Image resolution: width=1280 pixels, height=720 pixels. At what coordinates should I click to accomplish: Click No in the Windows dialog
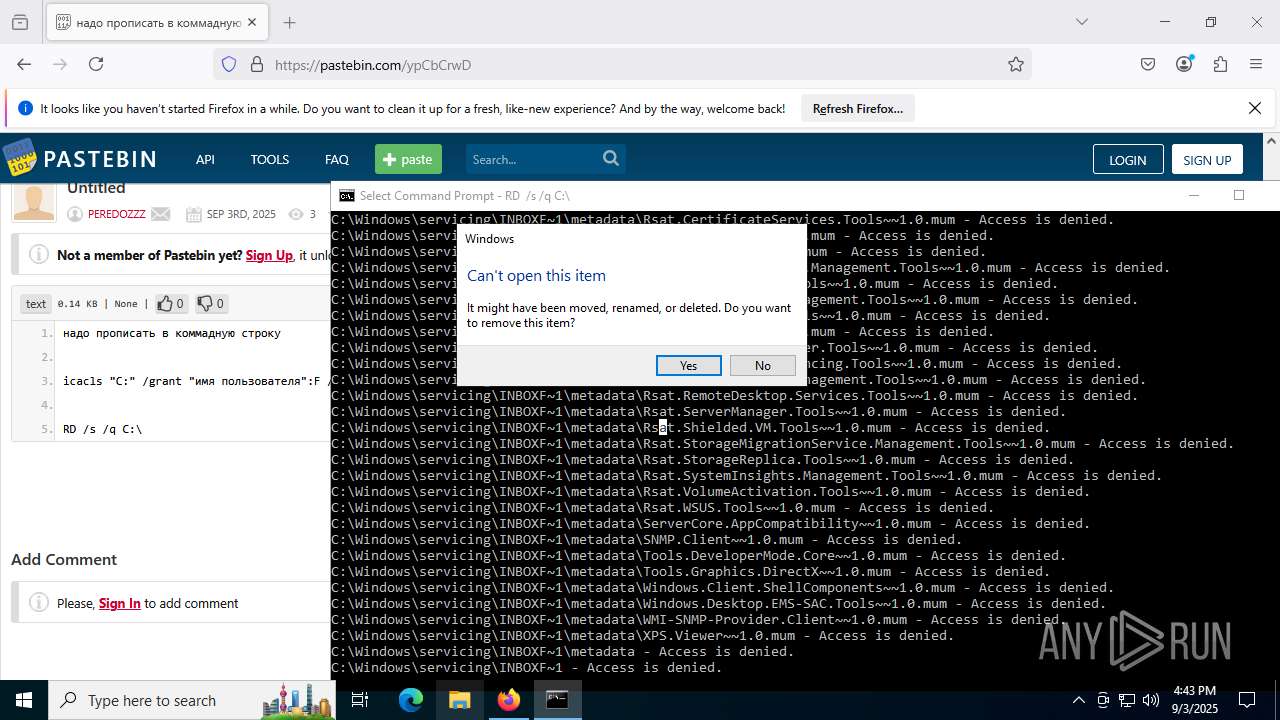763,365
